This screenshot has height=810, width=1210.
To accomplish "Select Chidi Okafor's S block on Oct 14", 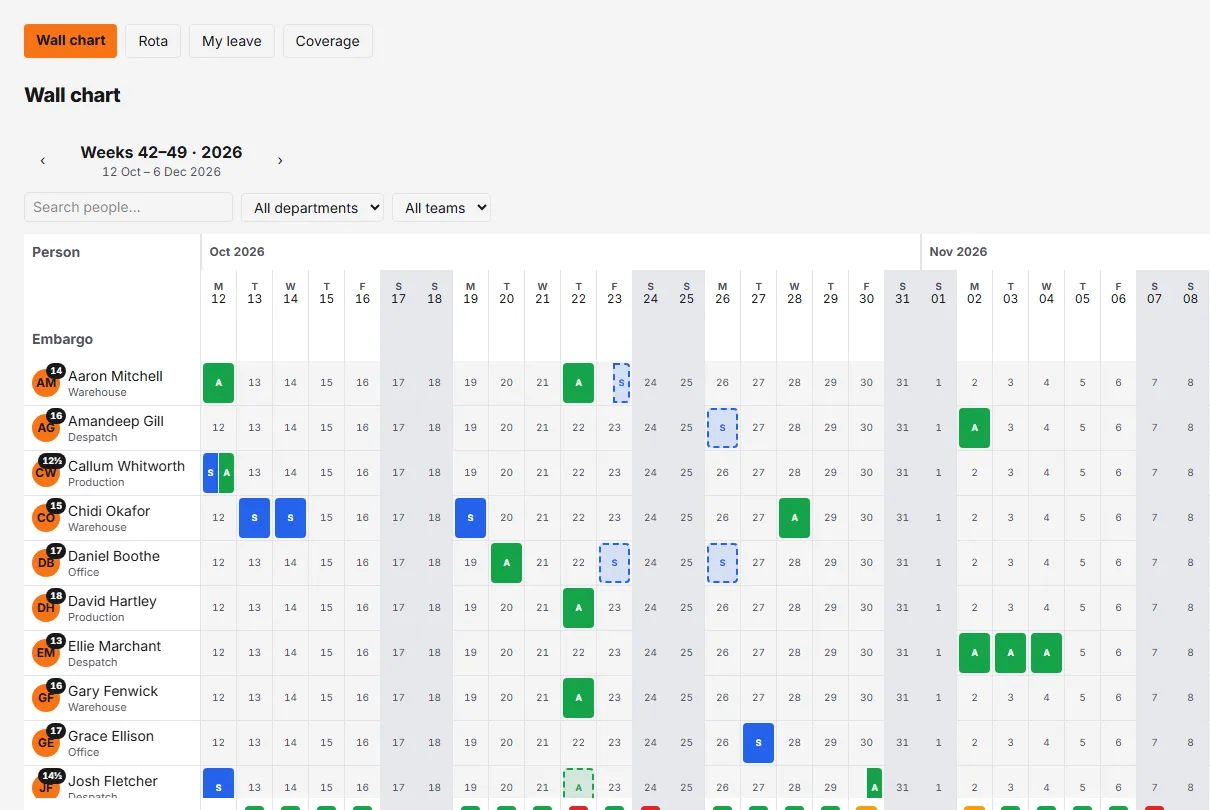I will click(291, 518).
